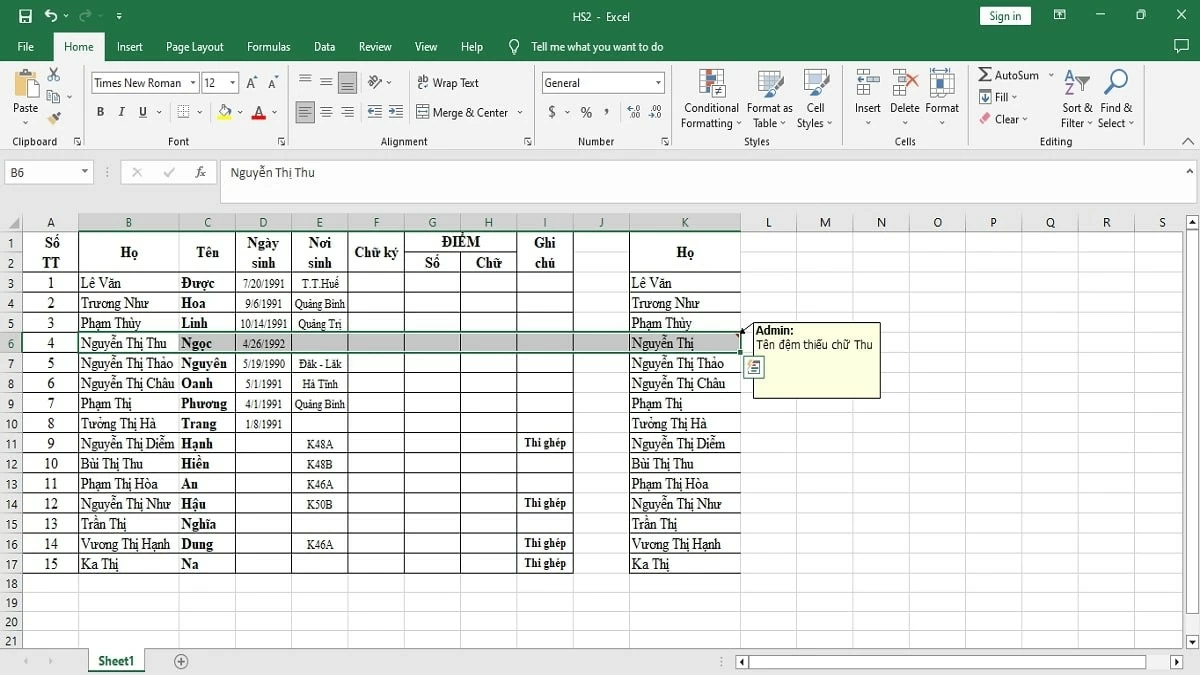Expand the Number Format dropdown showing General

click(655, 82)
